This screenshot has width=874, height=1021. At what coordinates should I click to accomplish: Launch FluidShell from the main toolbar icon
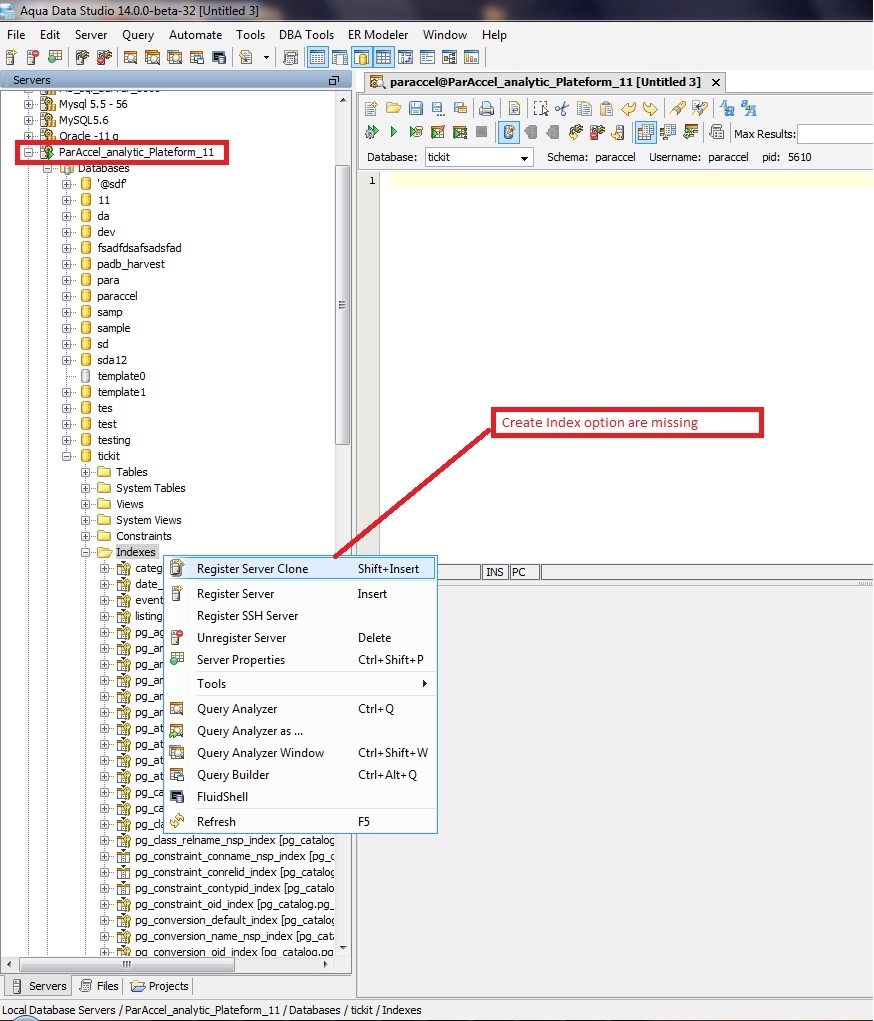[x=219, y=57]
